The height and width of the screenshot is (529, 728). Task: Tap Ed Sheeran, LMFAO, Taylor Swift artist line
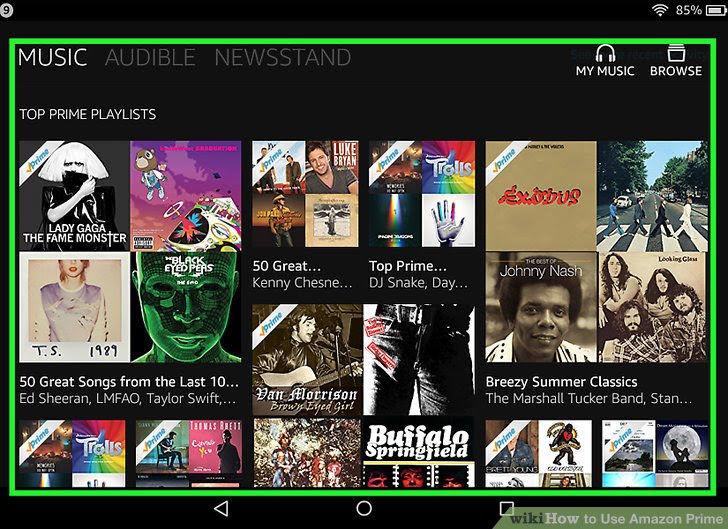128,398
